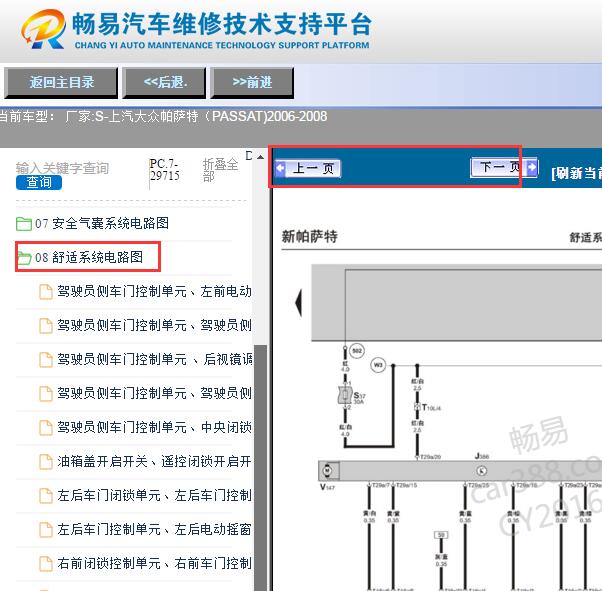This screenshot has height=591, width=602.
Task: Click document icon for 后视镜调 entry
Action: coord(45,359)
